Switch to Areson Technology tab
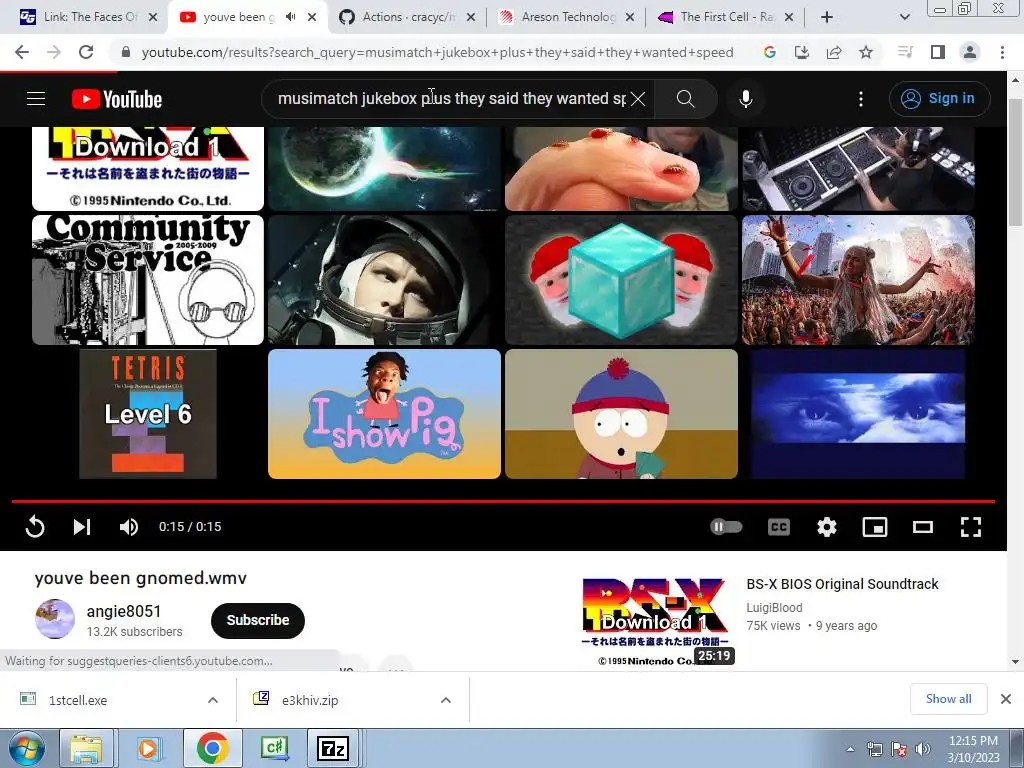The image size is (1024, 768). pyautogui.click(x=567, y=18)
